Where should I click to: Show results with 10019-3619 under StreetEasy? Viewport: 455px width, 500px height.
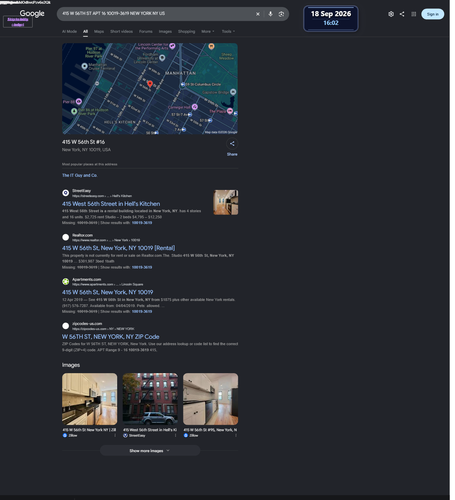142,223
